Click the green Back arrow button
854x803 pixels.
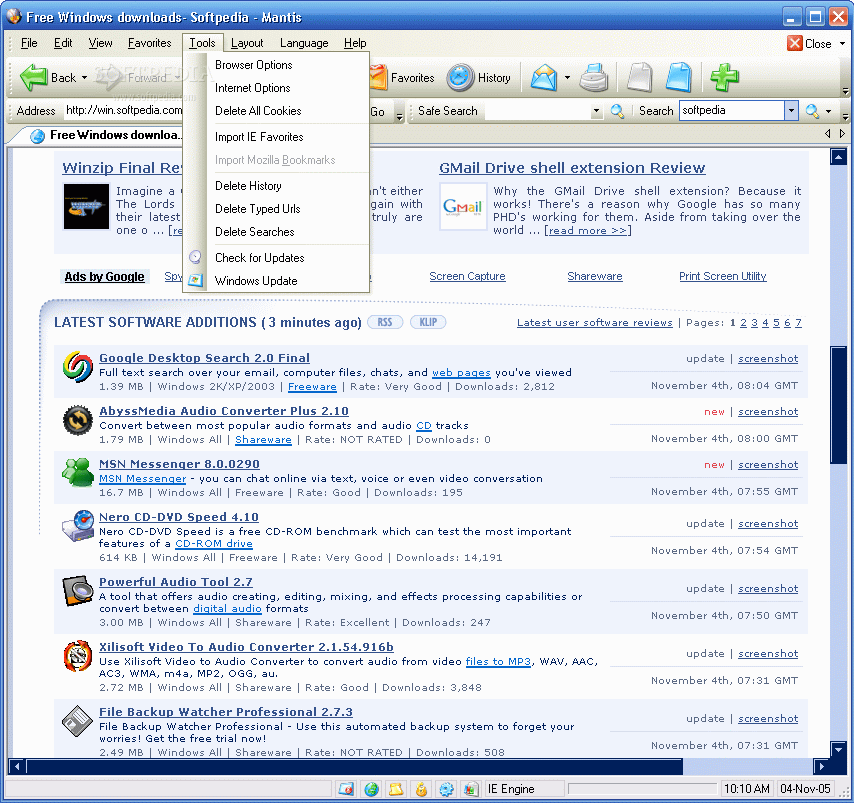coord(33,77)
